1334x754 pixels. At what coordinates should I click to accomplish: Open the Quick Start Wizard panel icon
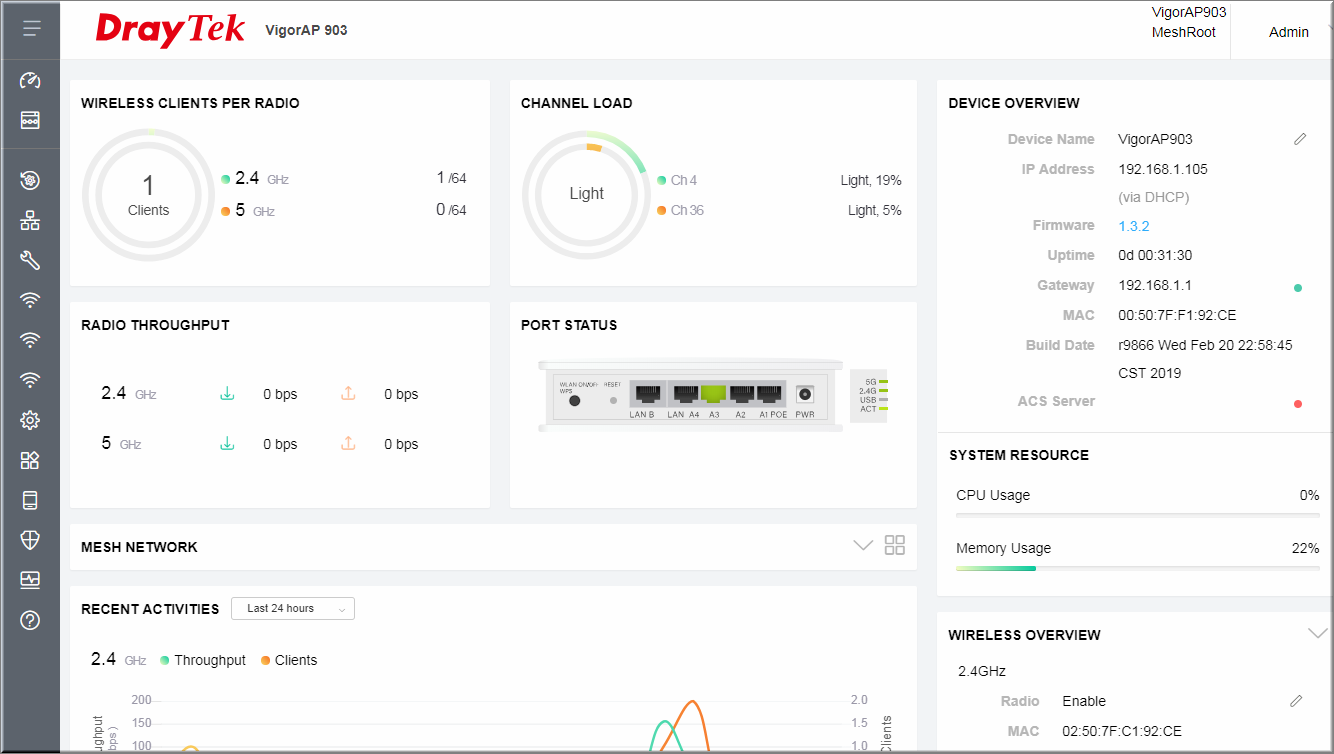[x=30, y=120]
